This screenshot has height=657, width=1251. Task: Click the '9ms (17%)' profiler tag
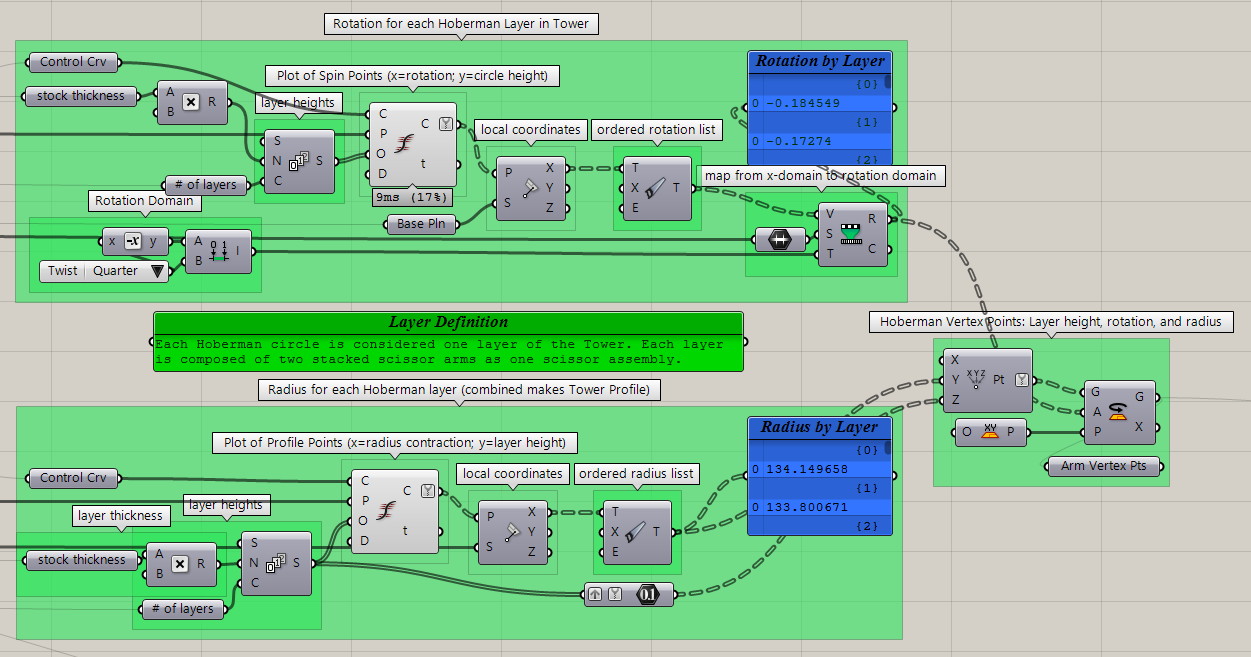(x=413, y=197)
